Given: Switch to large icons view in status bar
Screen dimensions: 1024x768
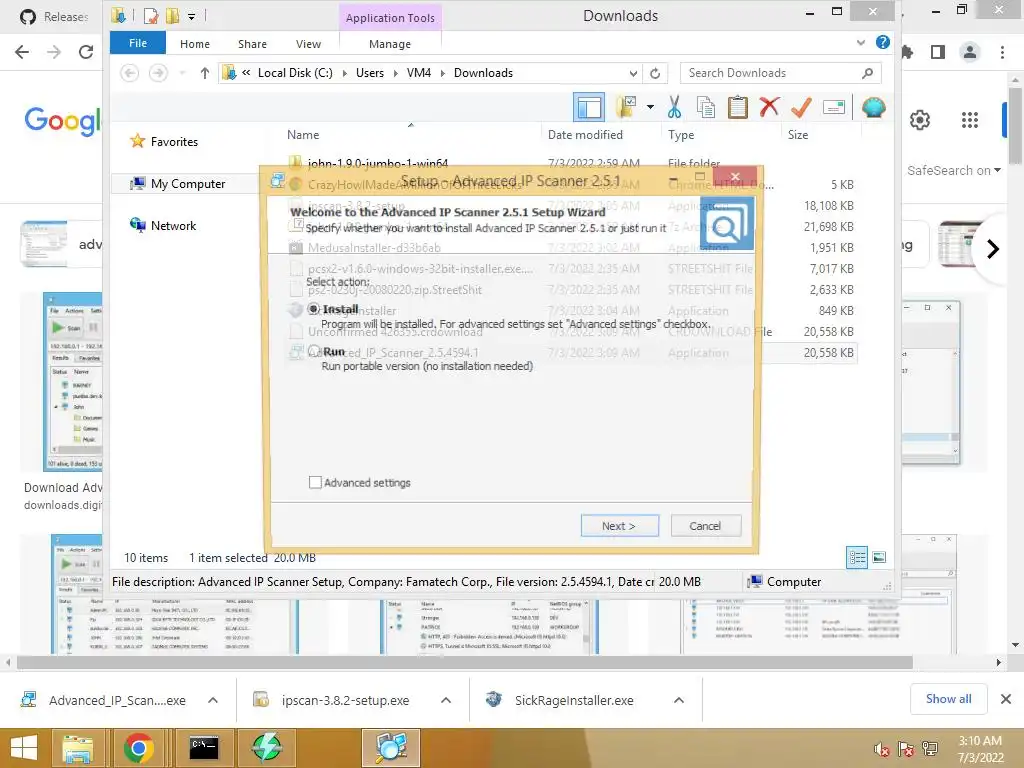Looking at the screenshot, I should [879, 557].
